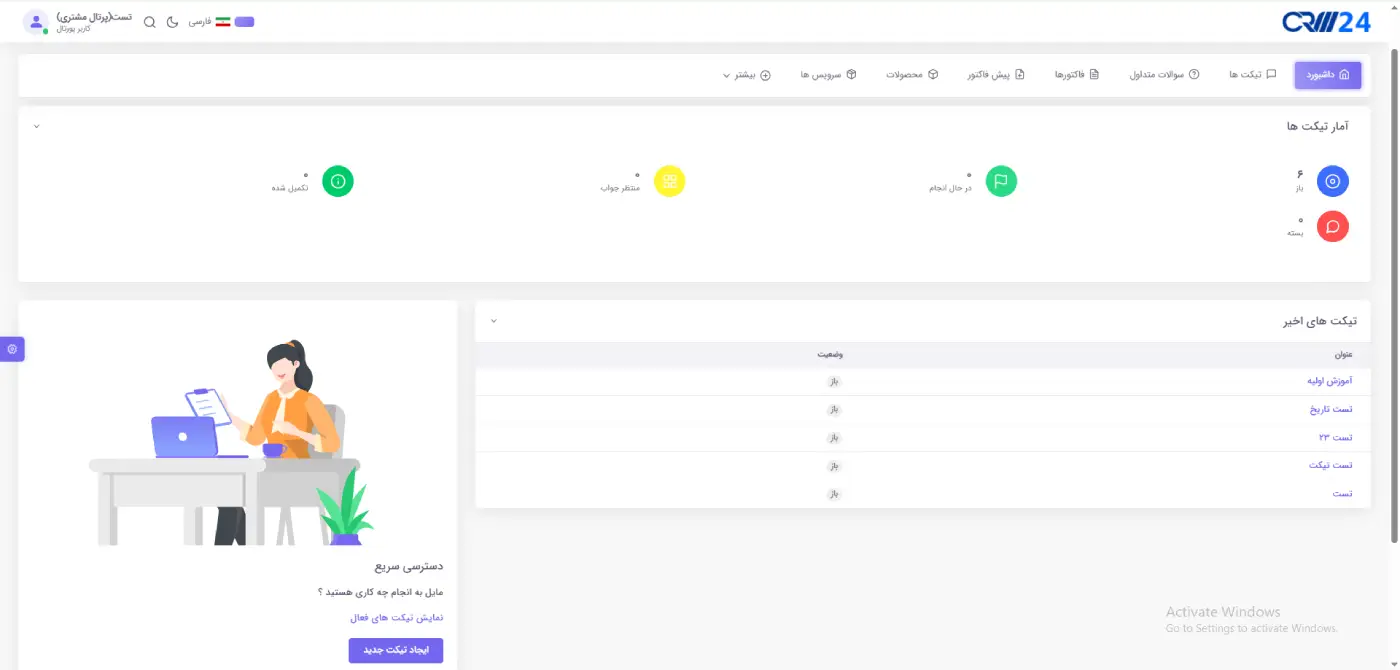
Task: Open the تیکت ها menu tab
Action: (1252, 75)
